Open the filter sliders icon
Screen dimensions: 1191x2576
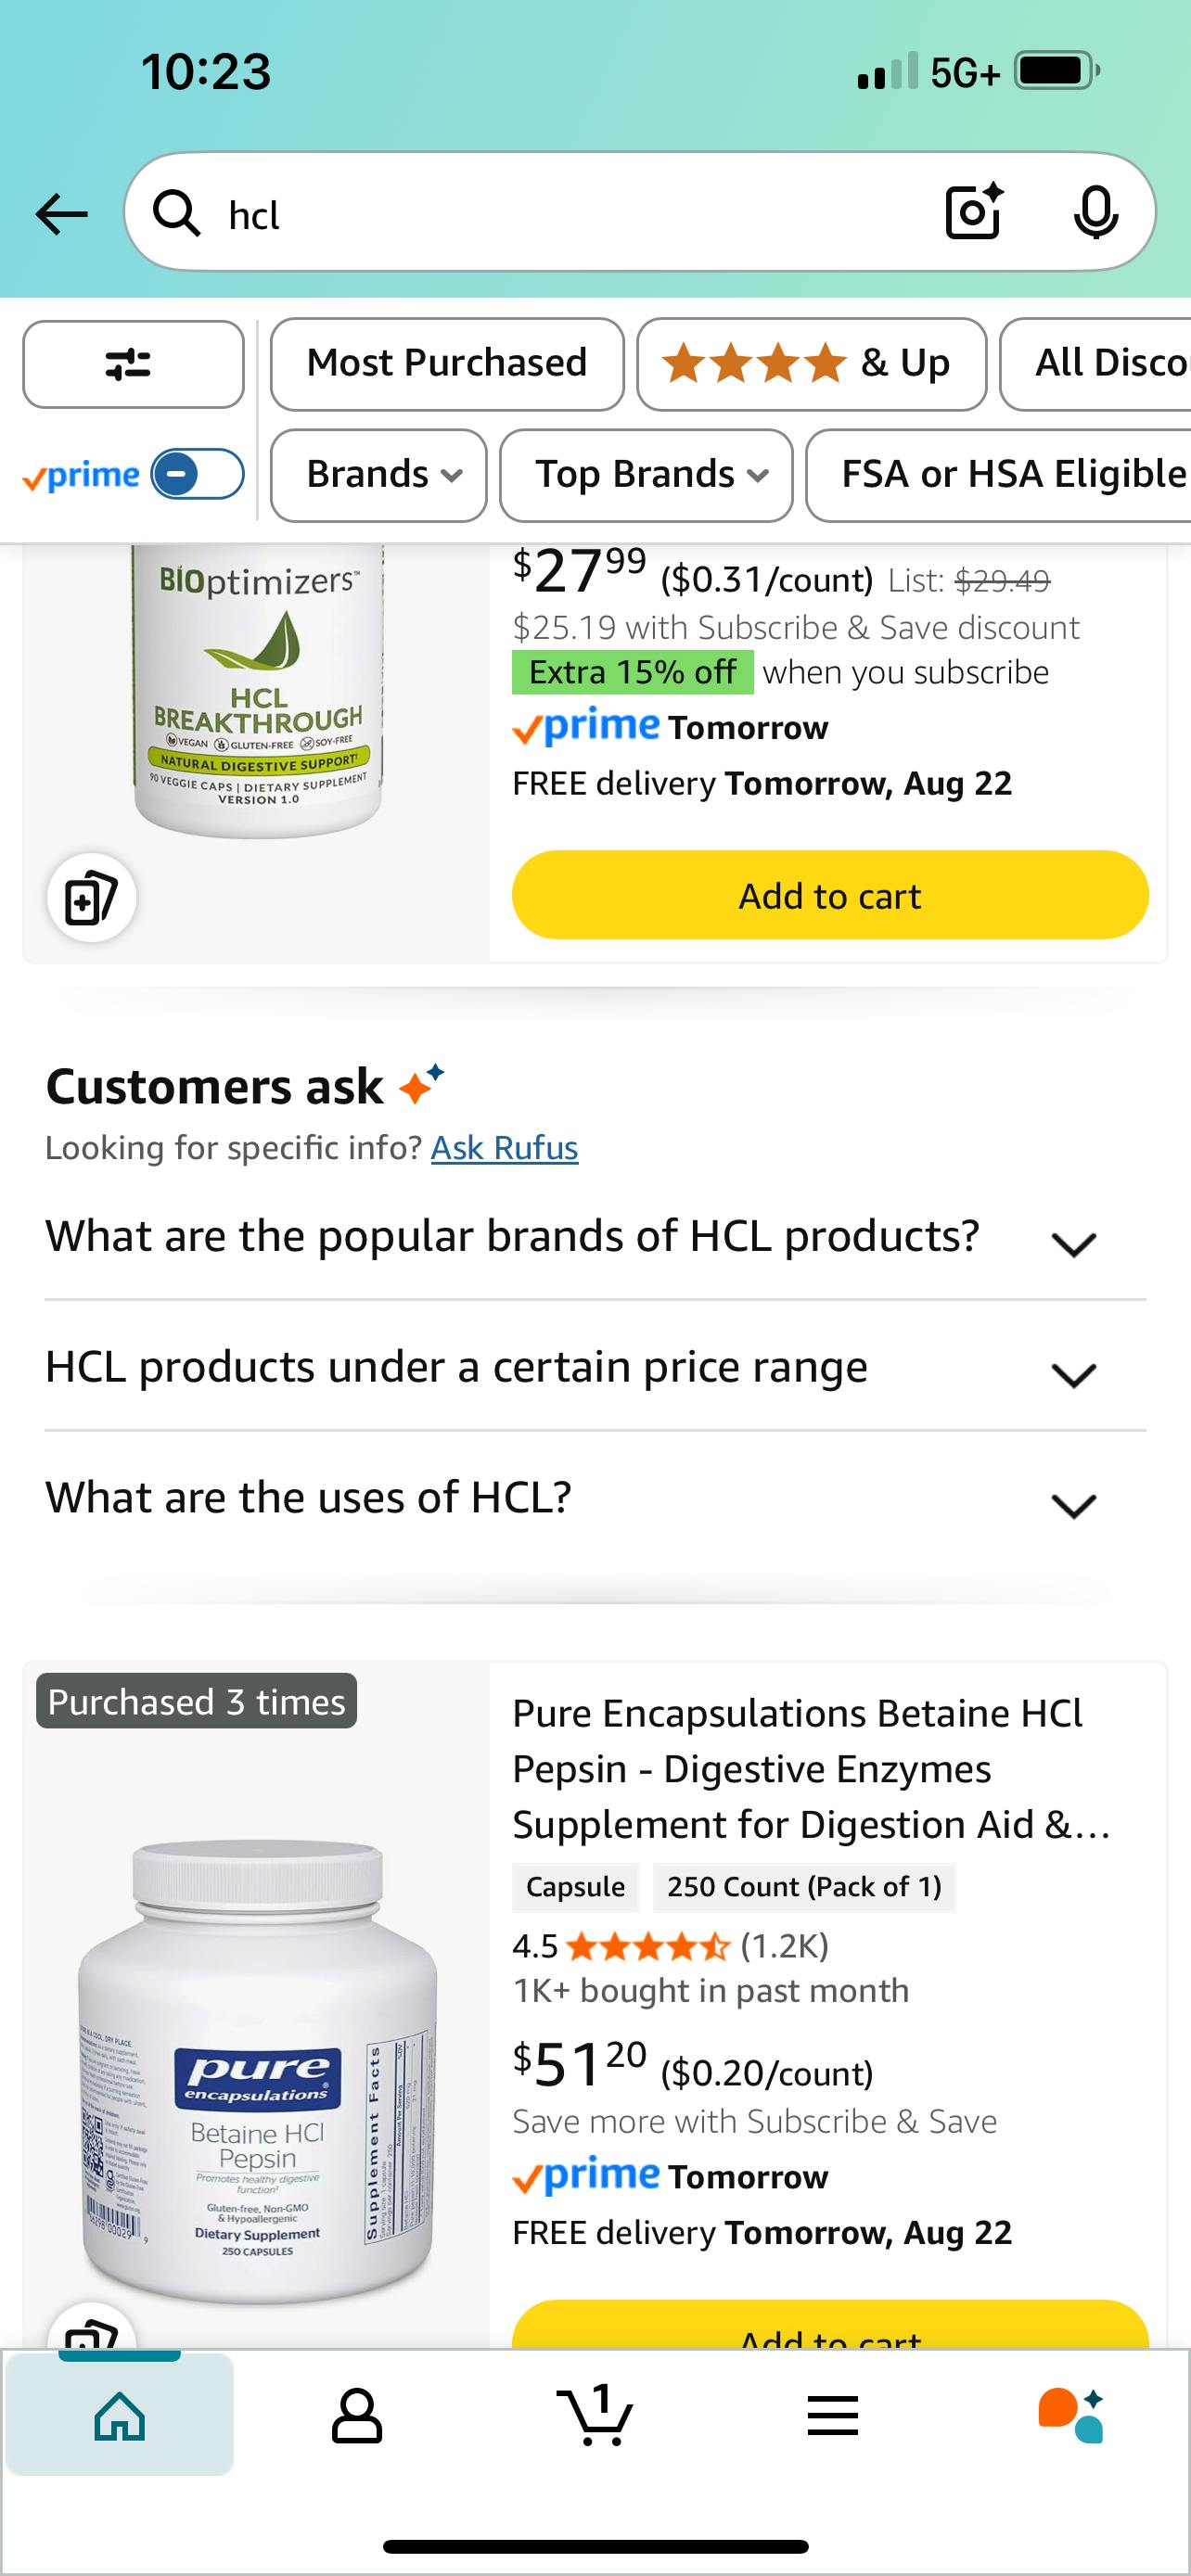click(133, 364)
